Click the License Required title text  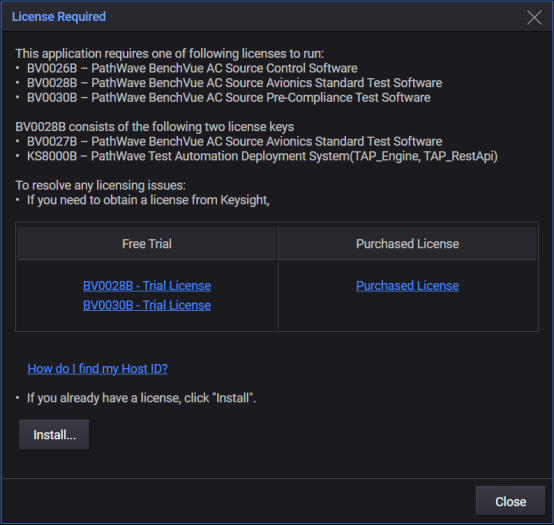click(59, 17)
